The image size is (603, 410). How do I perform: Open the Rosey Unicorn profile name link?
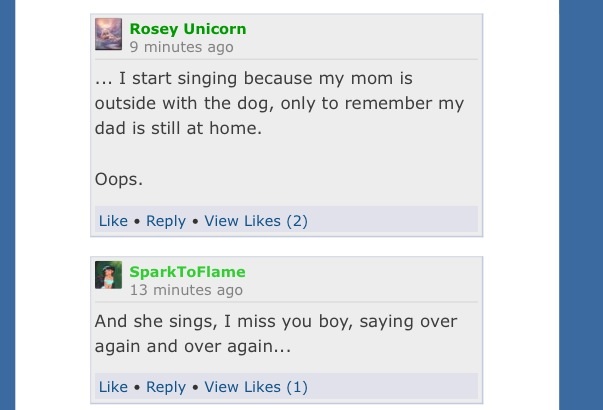(188, 29)
